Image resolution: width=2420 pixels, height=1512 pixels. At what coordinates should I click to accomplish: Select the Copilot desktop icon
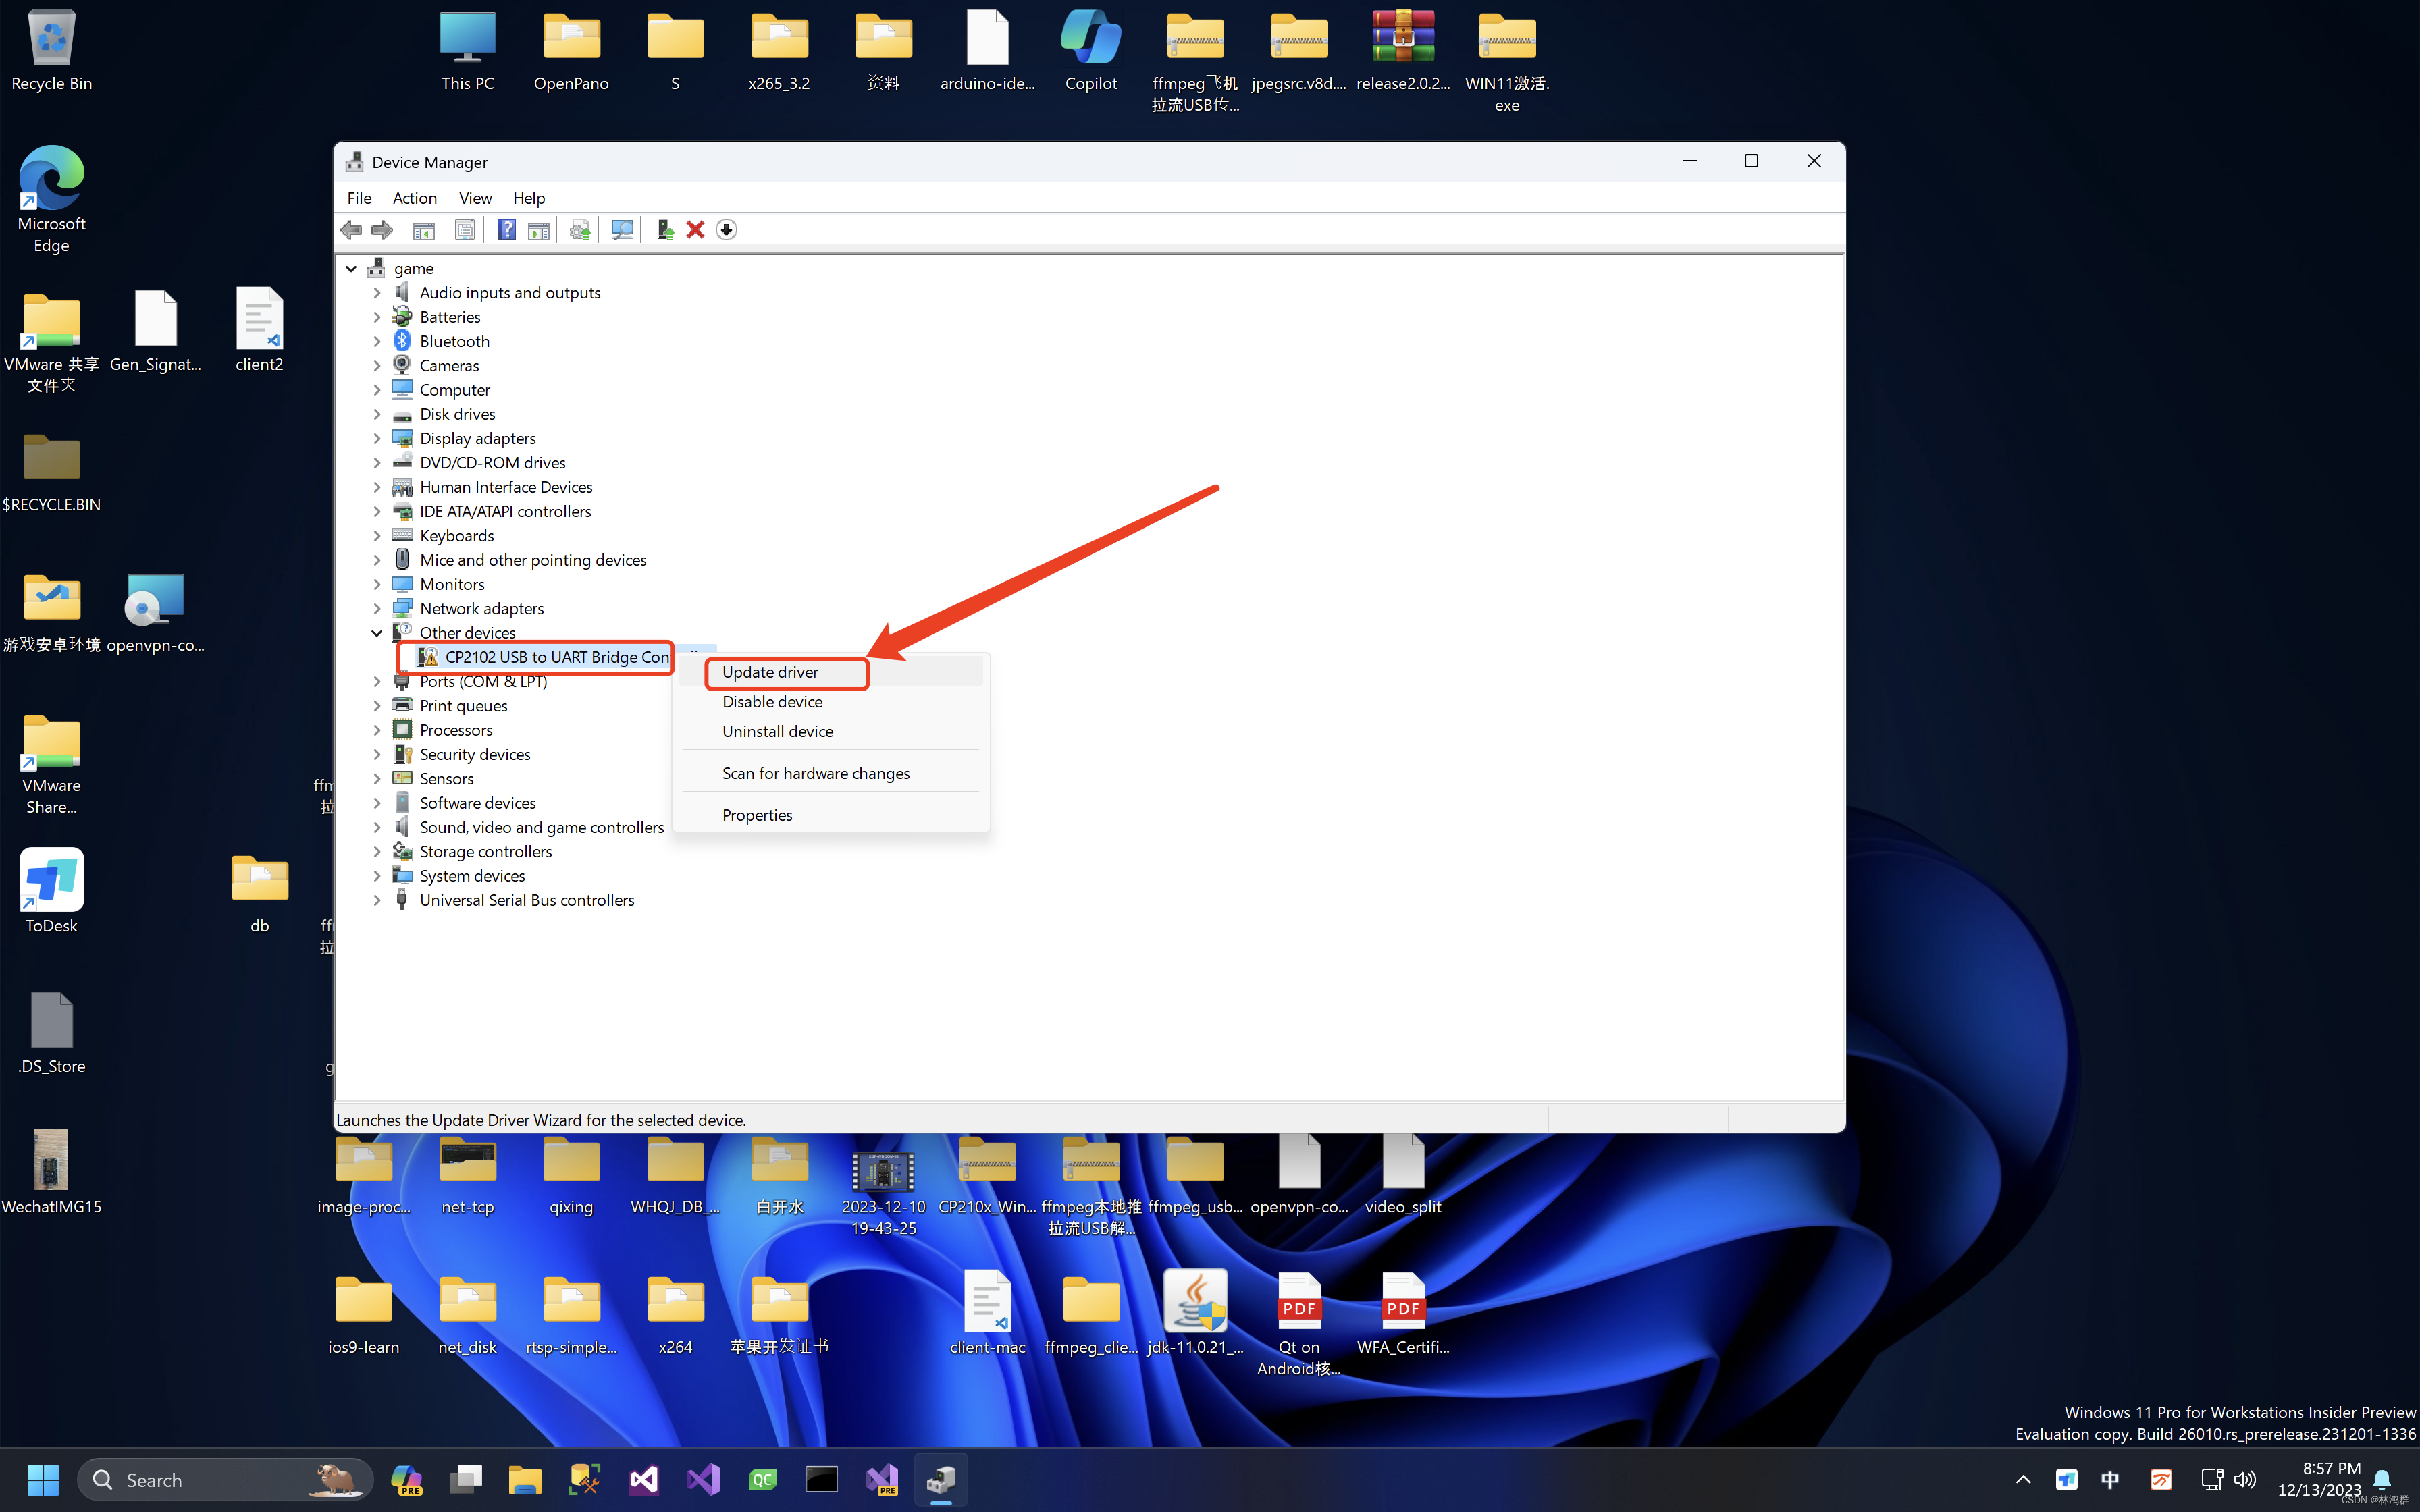pos(1090,50)
